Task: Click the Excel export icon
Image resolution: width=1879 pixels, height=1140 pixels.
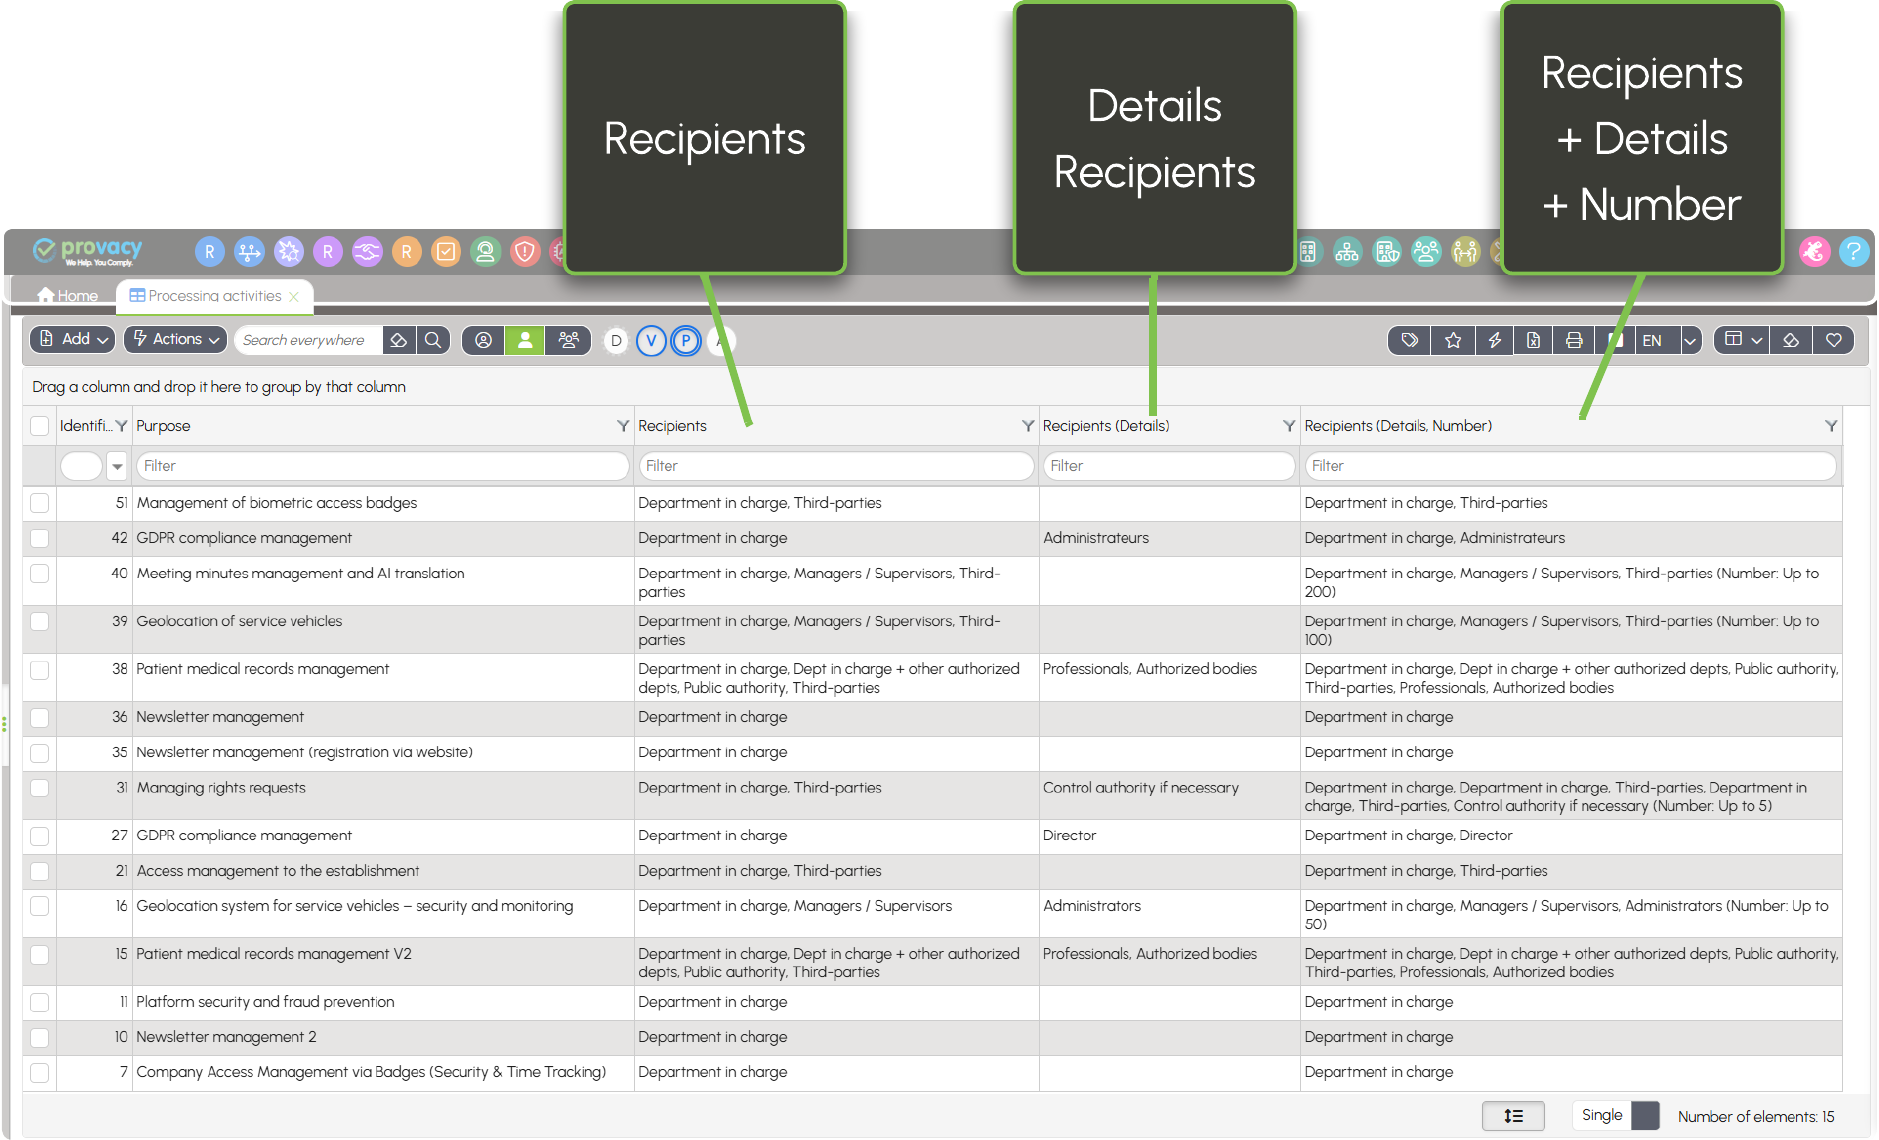Action: 1533,341
